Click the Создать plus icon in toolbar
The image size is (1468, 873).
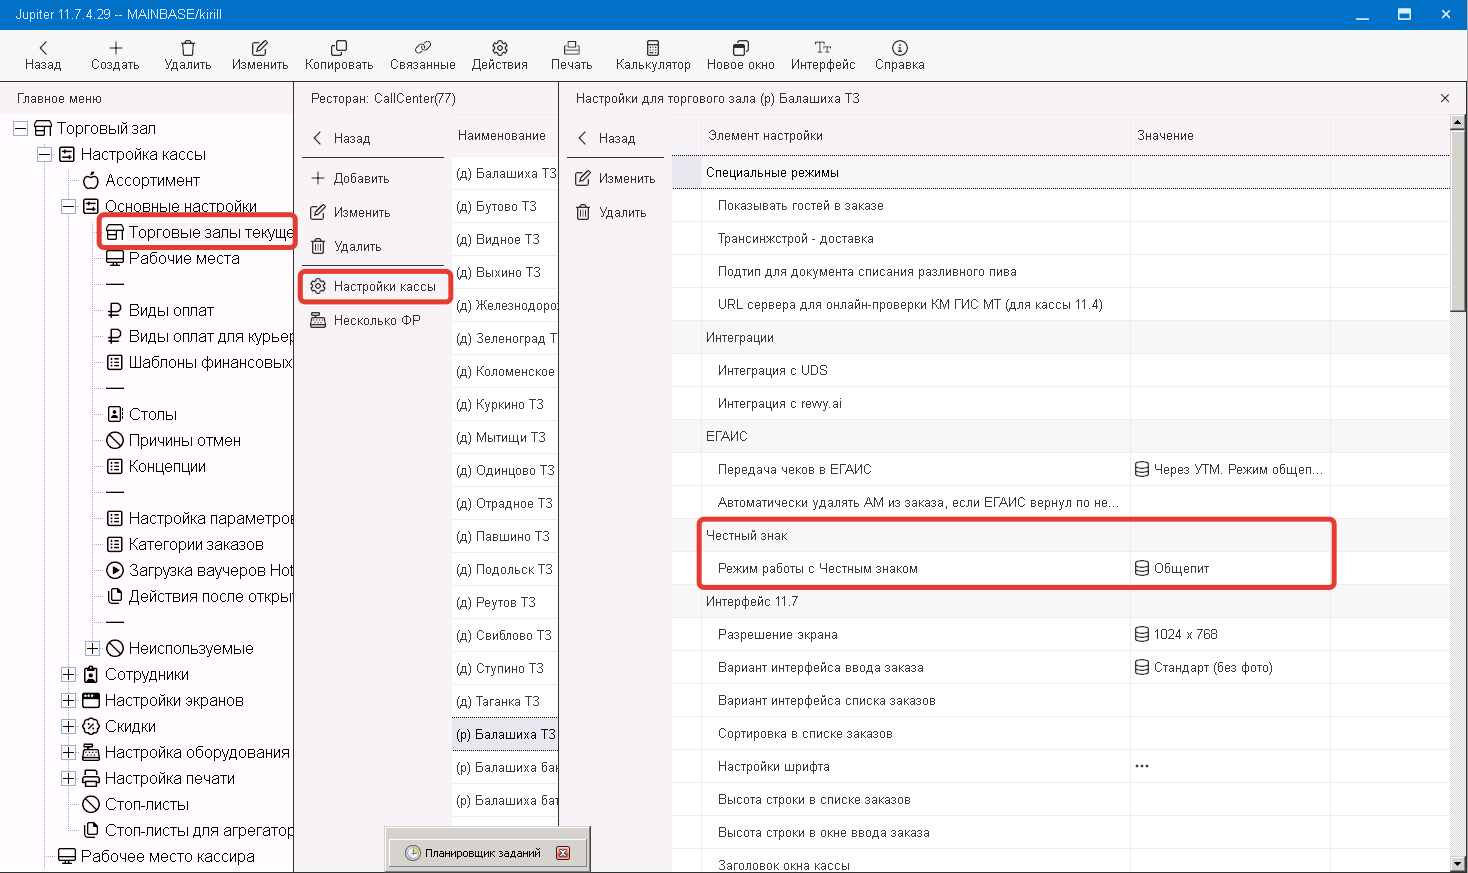click(116, 47)
